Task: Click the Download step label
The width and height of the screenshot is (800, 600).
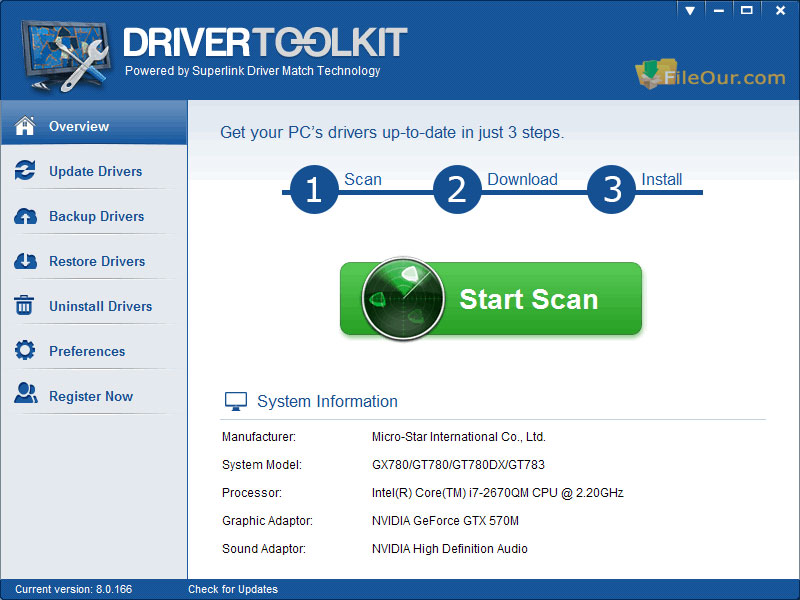Action: point(522,179)
